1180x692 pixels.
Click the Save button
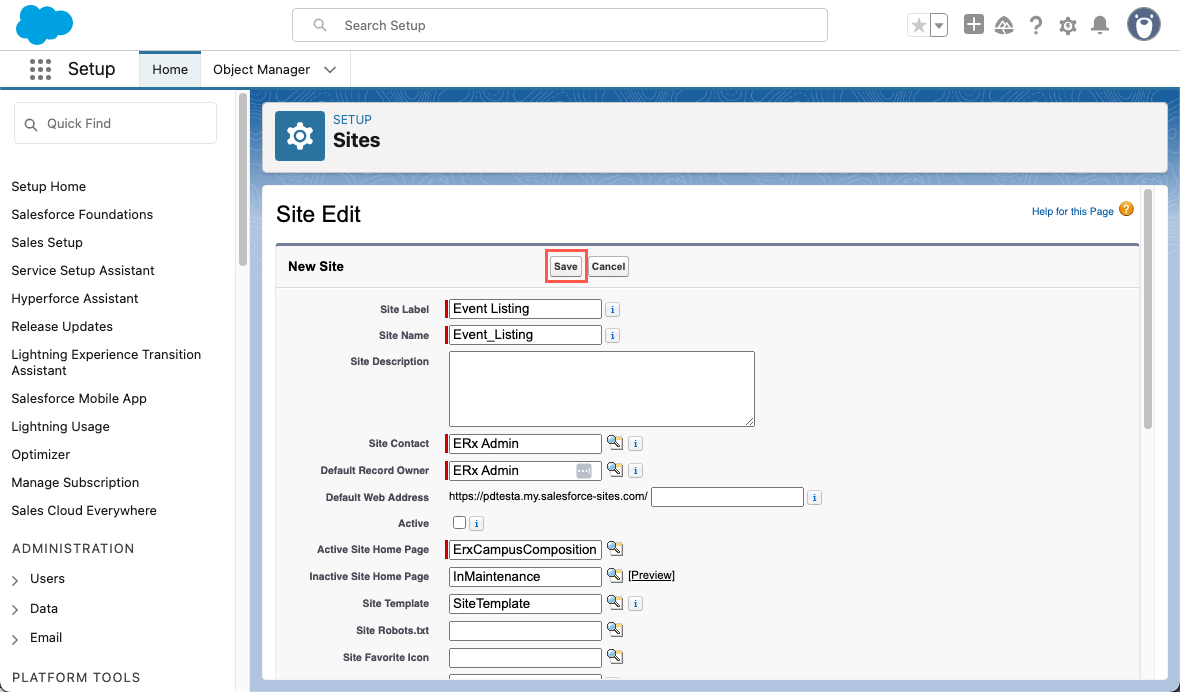click(566, 266)
